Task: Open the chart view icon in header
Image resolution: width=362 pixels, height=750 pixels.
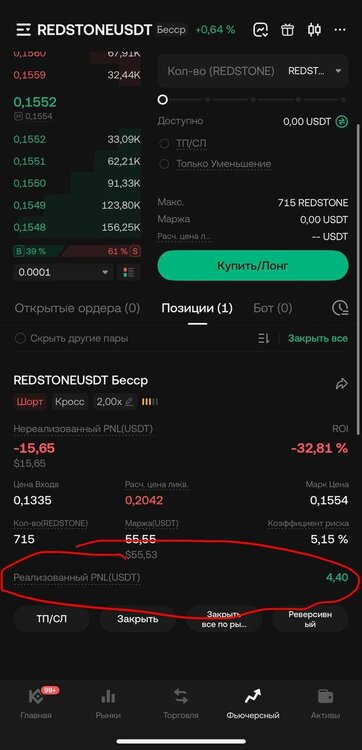Action: (x=260, y=30)
